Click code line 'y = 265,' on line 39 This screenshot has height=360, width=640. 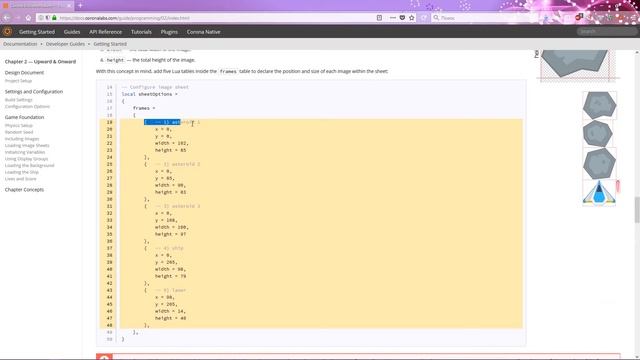click(x=166, y=262)
